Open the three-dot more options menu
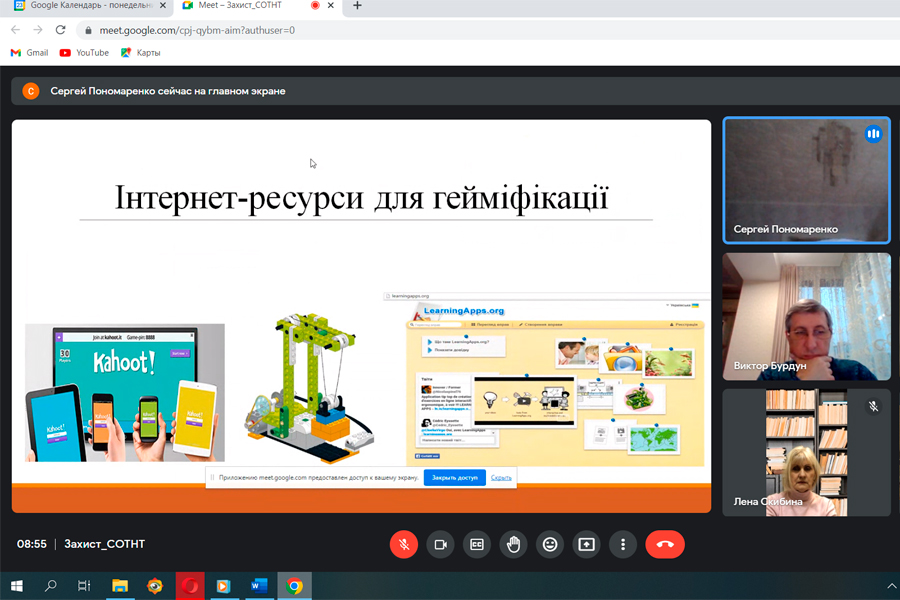Image resolution: width=900 pixels, height=600 pixels. click(x=623, y=544)
